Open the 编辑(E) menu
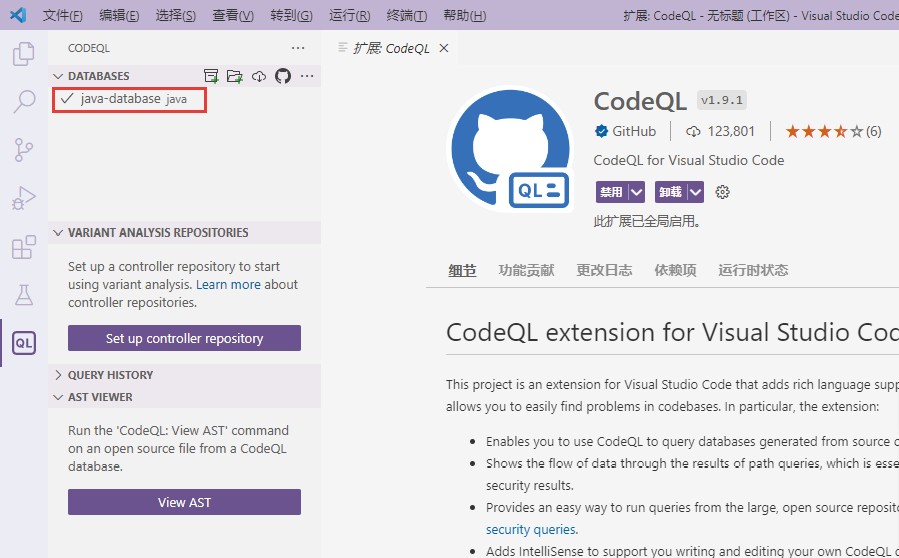 pyautogui.click(x=119, y=15)
